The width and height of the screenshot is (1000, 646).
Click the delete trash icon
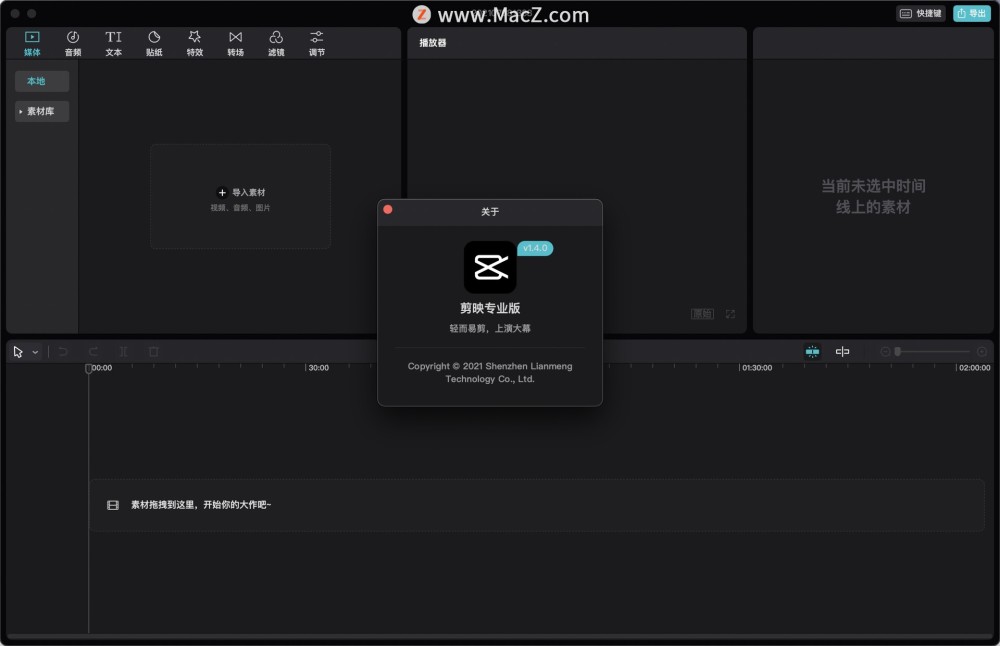[154, 351]
